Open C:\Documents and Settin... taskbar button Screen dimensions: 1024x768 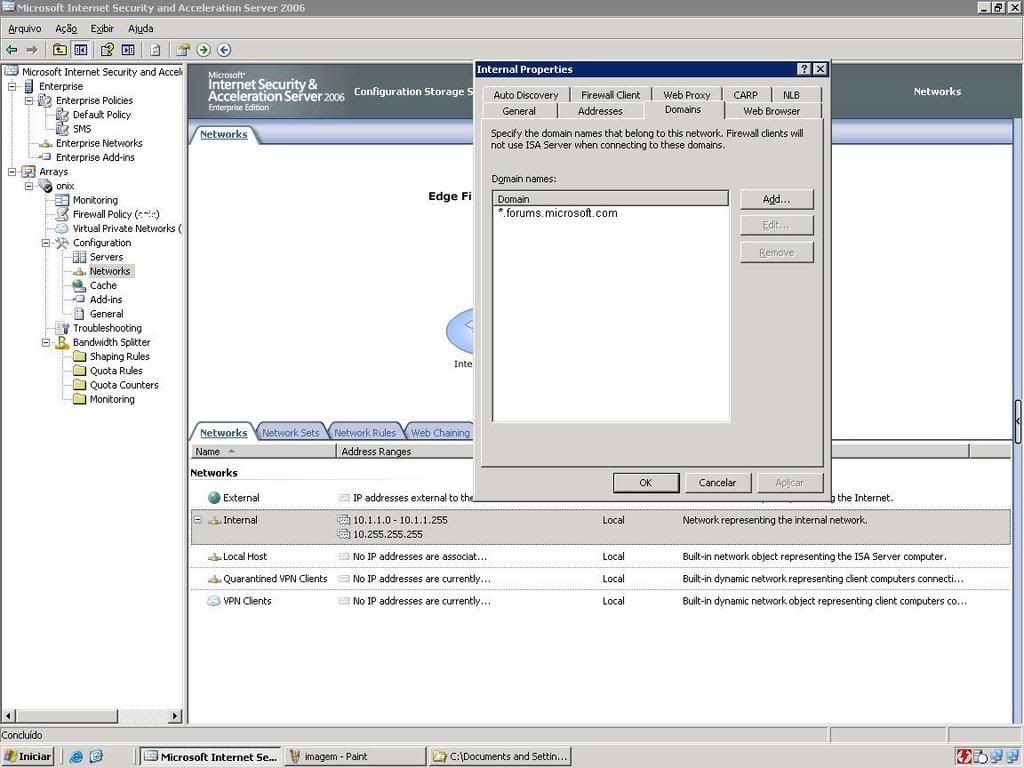(500, 756)
